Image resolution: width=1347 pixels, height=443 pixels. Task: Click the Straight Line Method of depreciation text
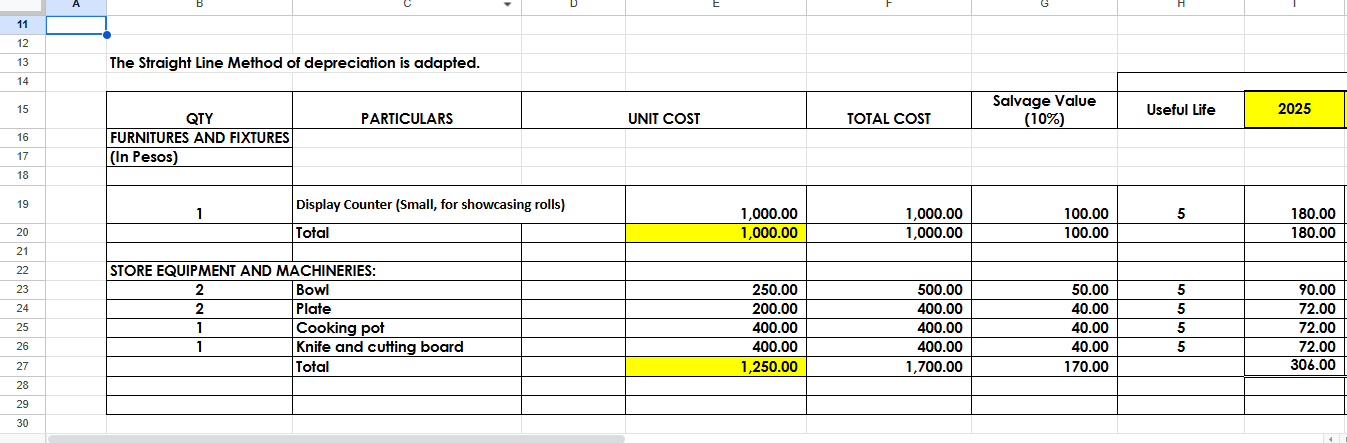[x=294, y=63]
